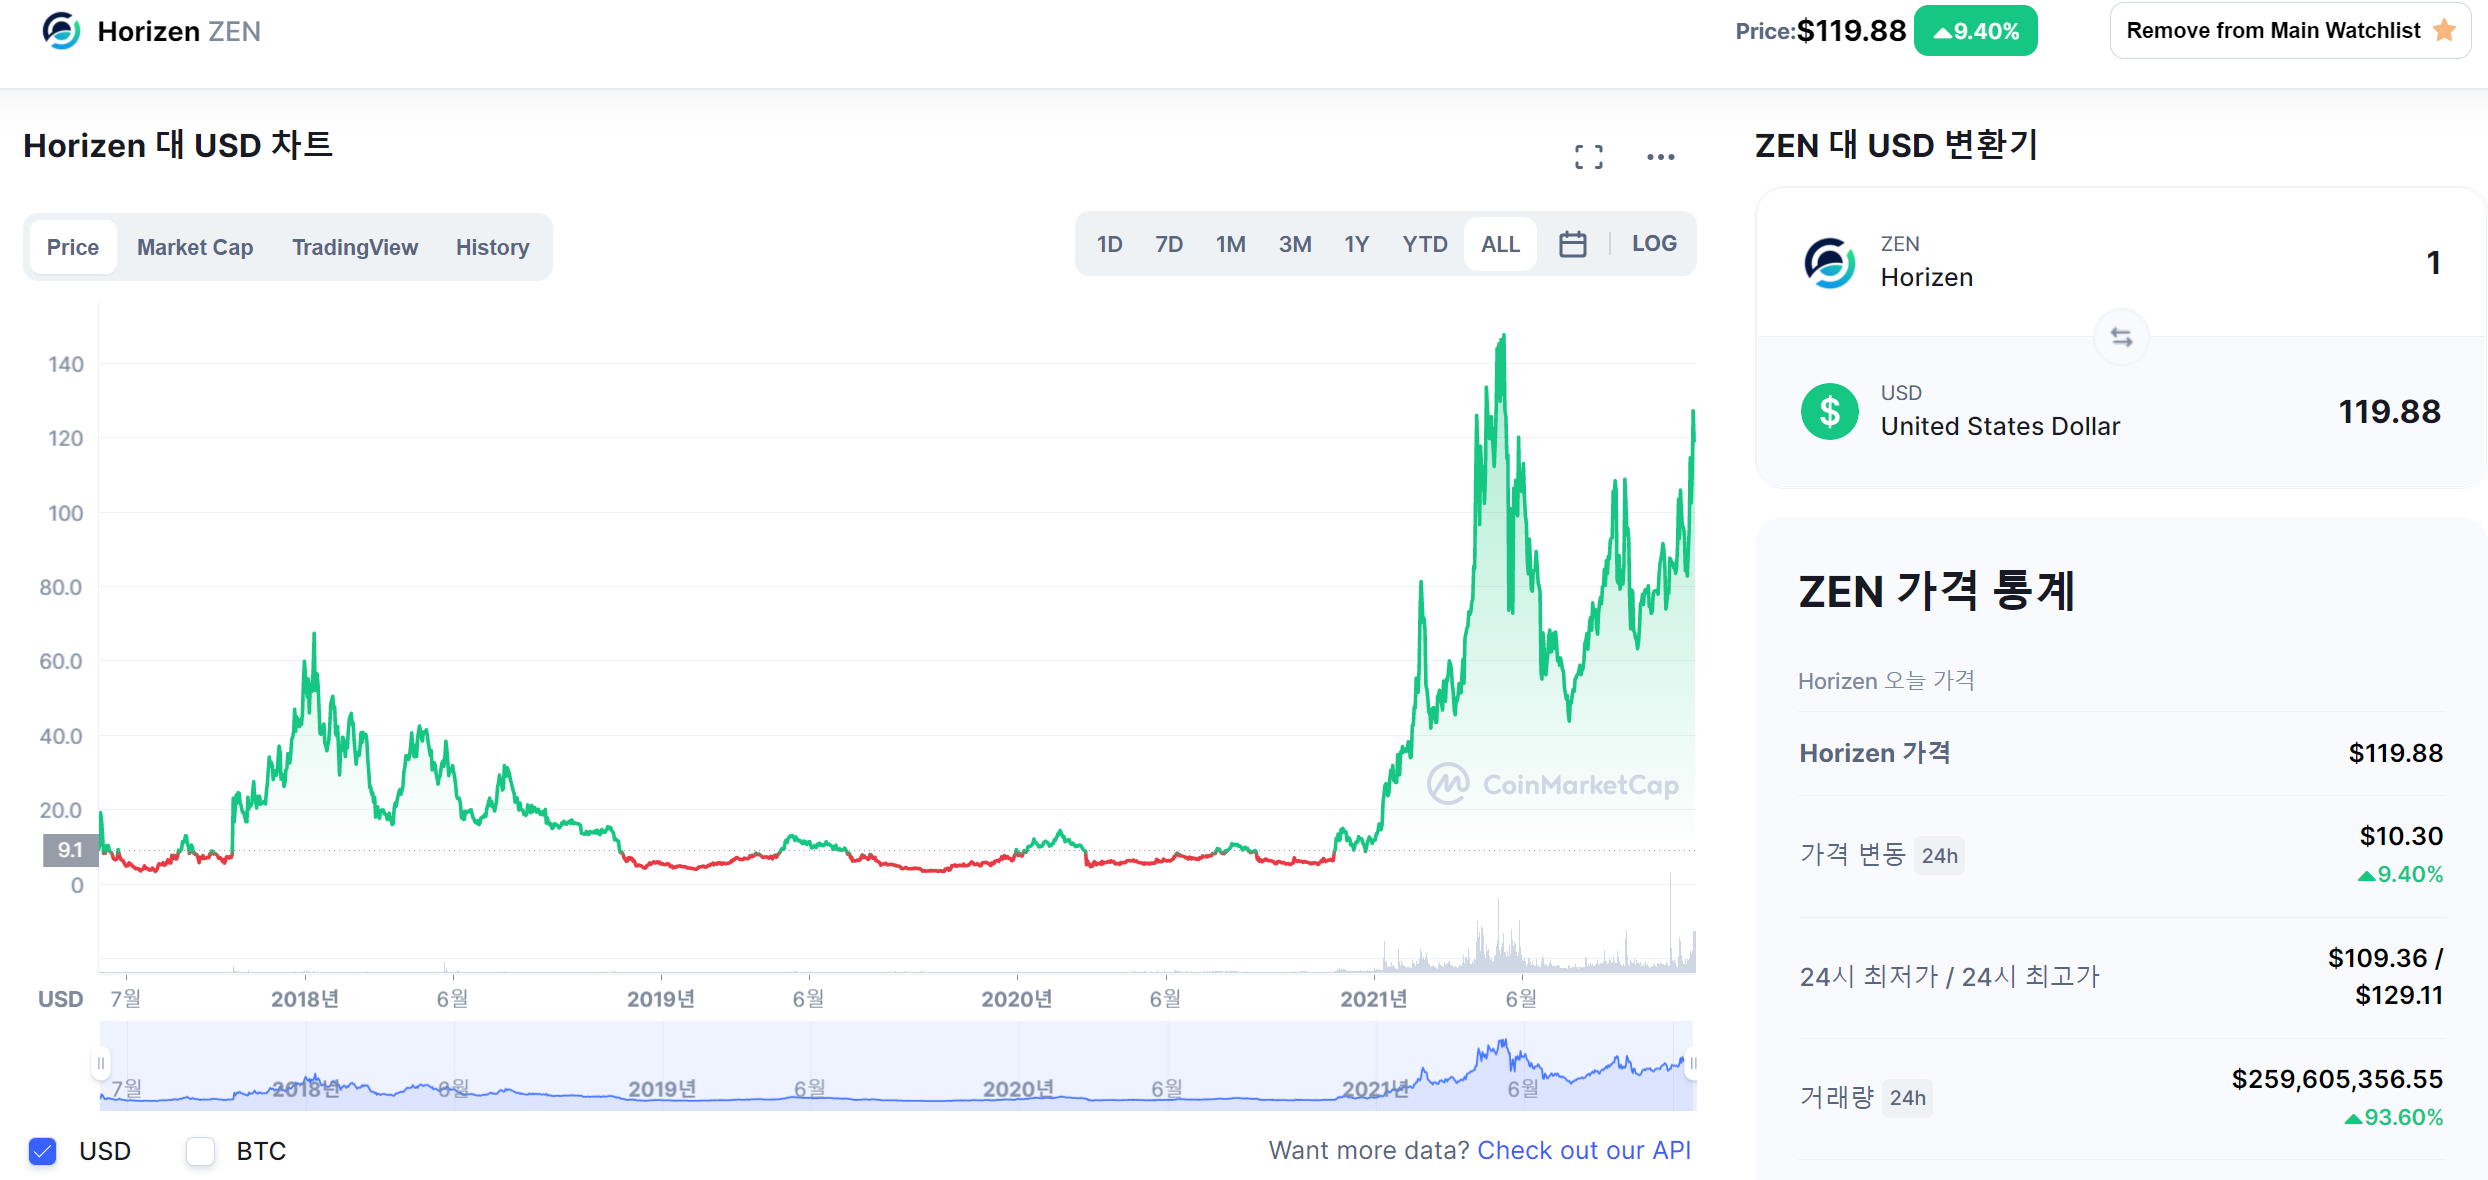Image resolution: width=2488 pixels, height=1180 pixels.
Task: Expand the 24h price change selector
Action: [x=1938, y=856]
